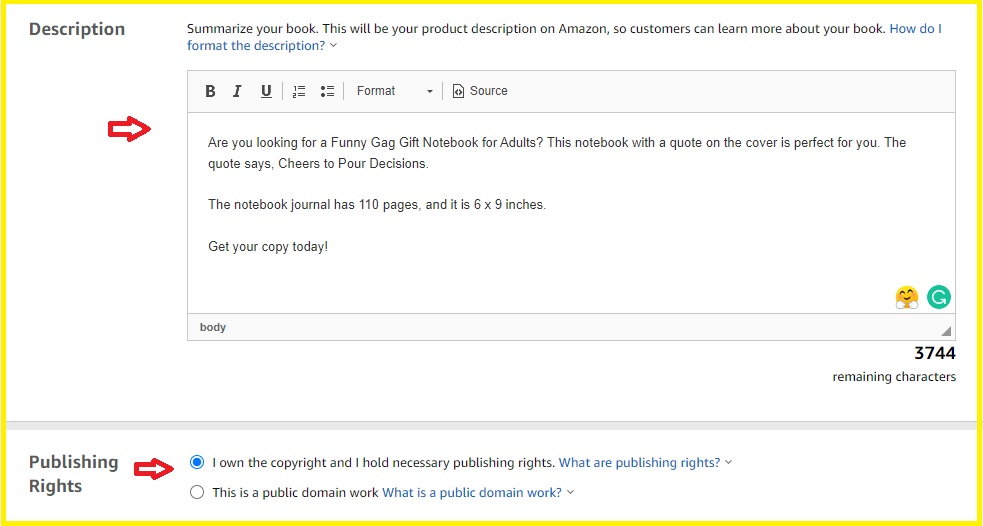This screenshot has height=526, width=983.
Task: Insert a bulleted list in the description
Action: pyautogui.click(x=327, y=92)
